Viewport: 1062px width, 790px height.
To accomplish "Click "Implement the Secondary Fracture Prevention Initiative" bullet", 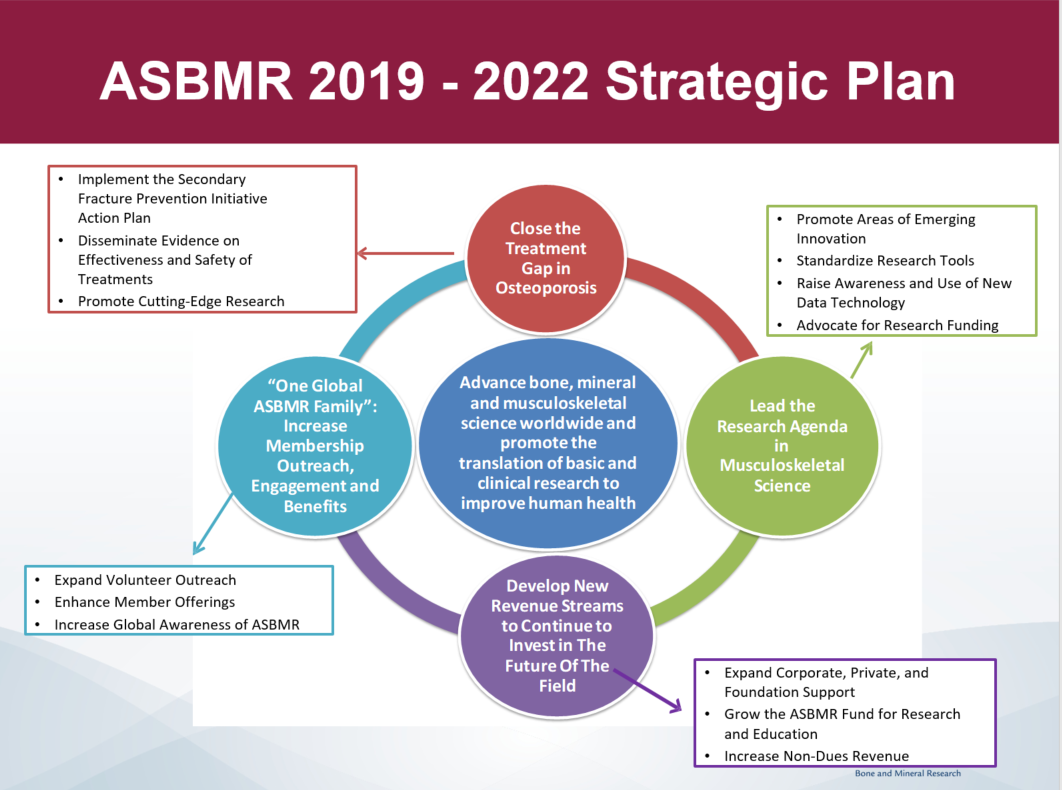I will tap(173, 199).
